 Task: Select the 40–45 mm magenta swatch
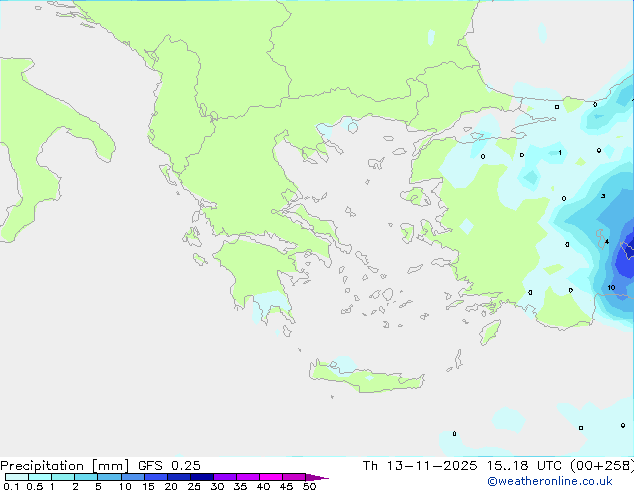pyautogui.click(x=271, y=477)
